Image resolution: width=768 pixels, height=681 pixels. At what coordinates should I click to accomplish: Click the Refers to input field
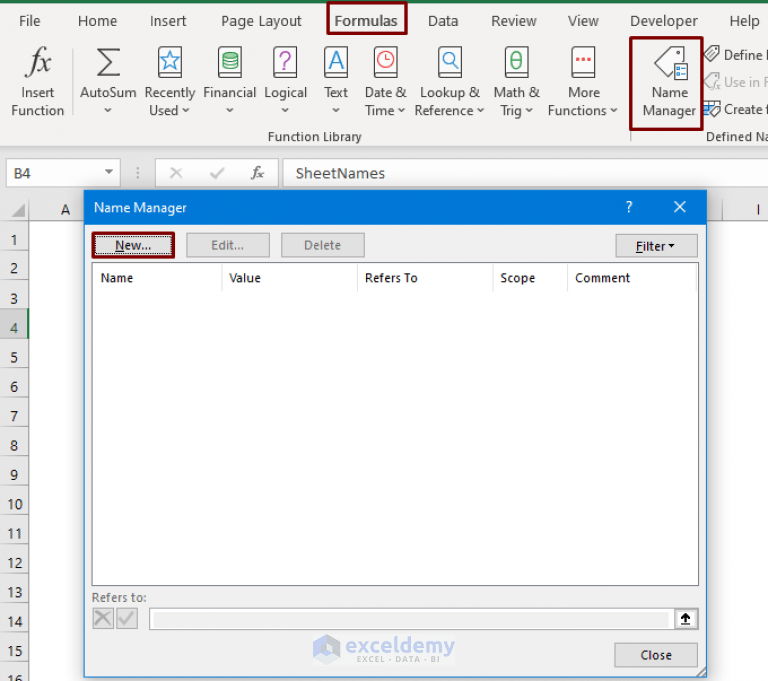(411, 619)
